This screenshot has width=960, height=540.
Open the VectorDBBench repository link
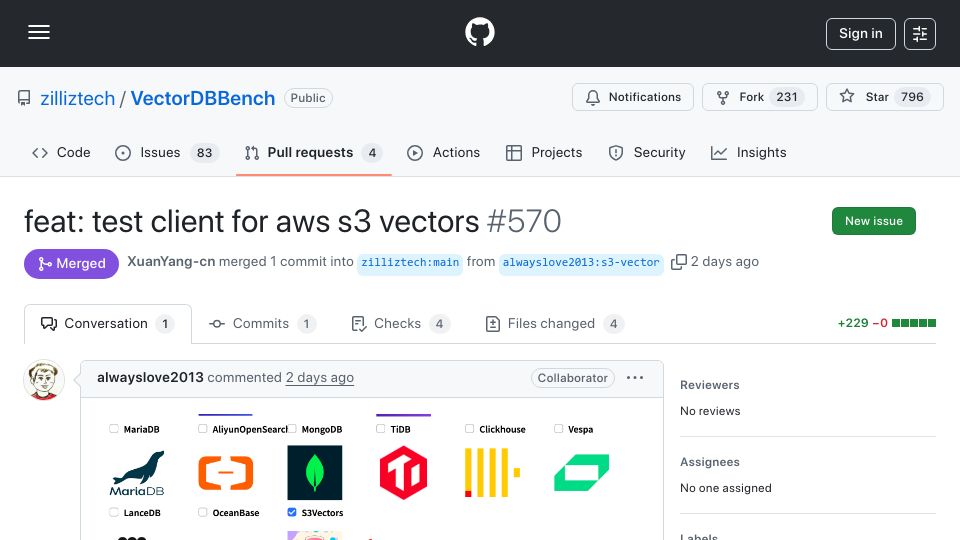(x=203, y=99)
